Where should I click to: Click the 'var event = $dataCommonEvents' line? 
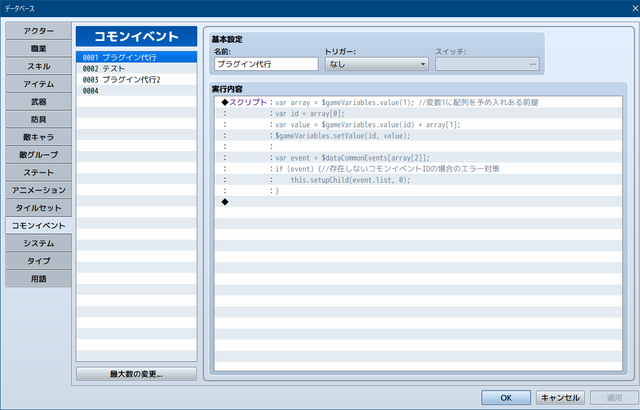tap(418, 157)
